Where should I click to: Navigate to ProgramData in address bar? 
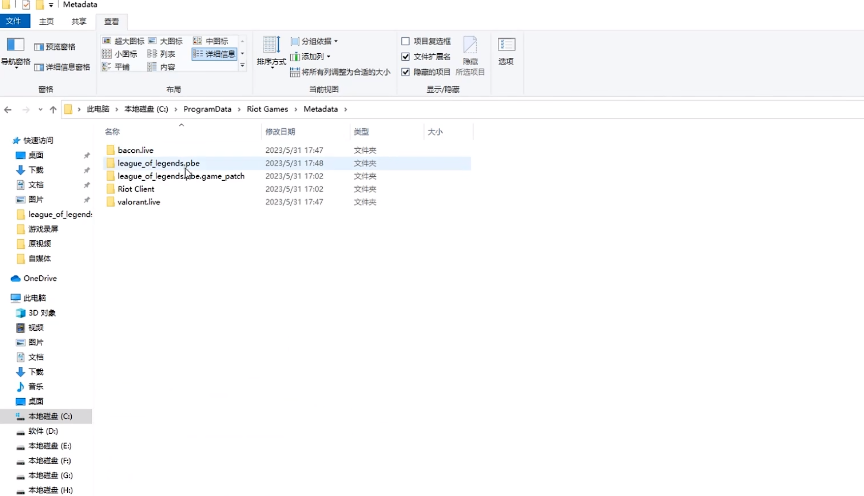207,109
